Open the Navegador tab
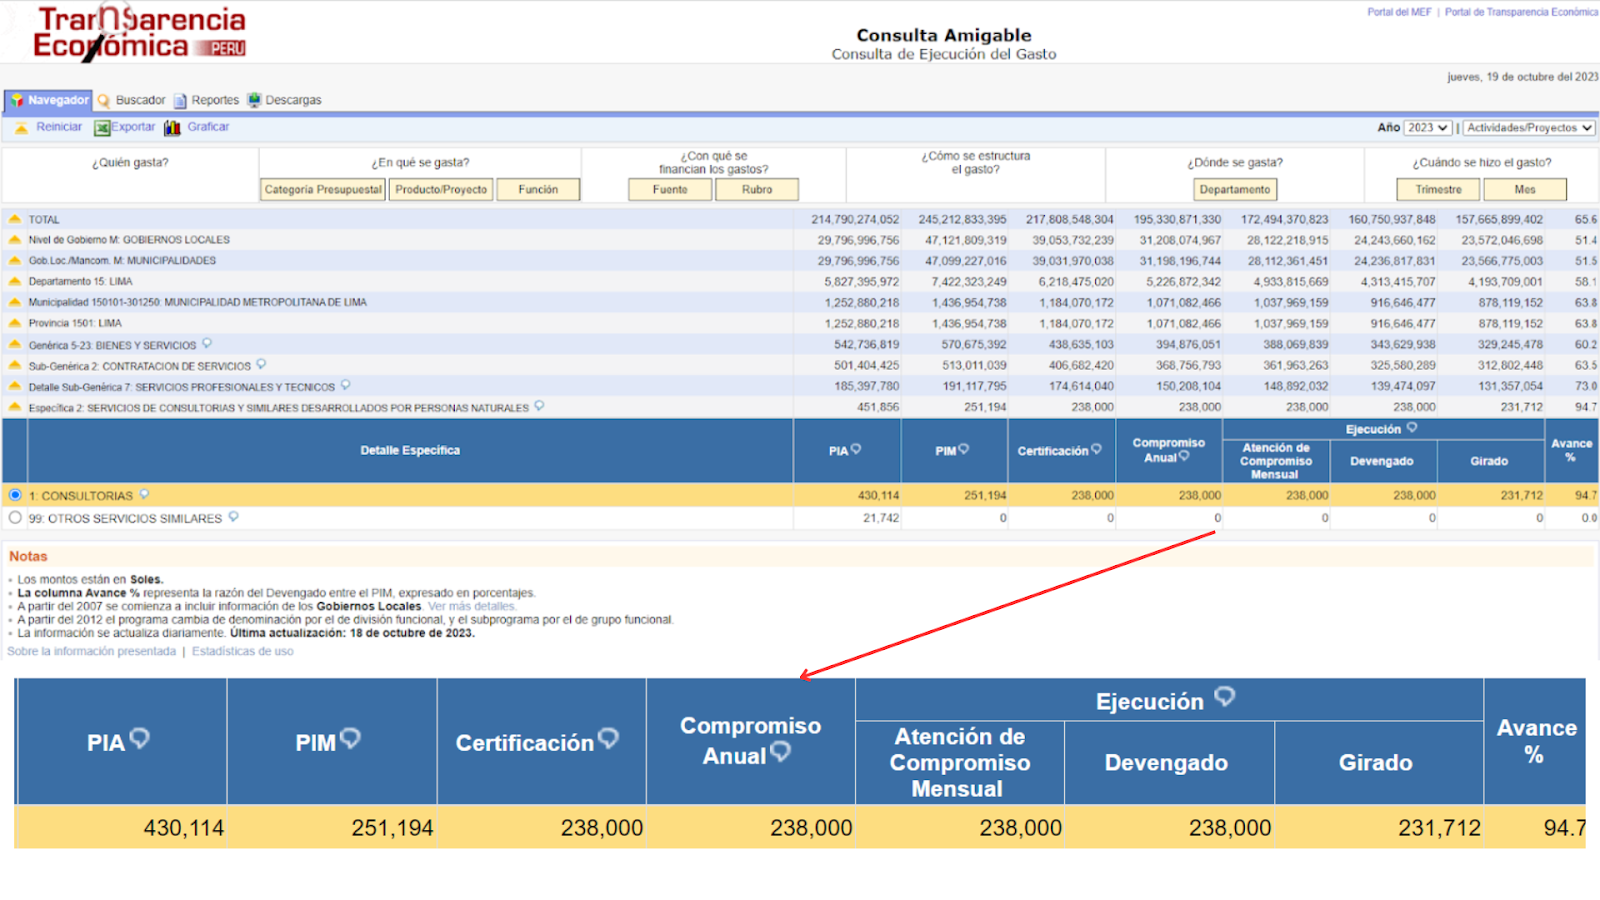 tap(49, 100)
